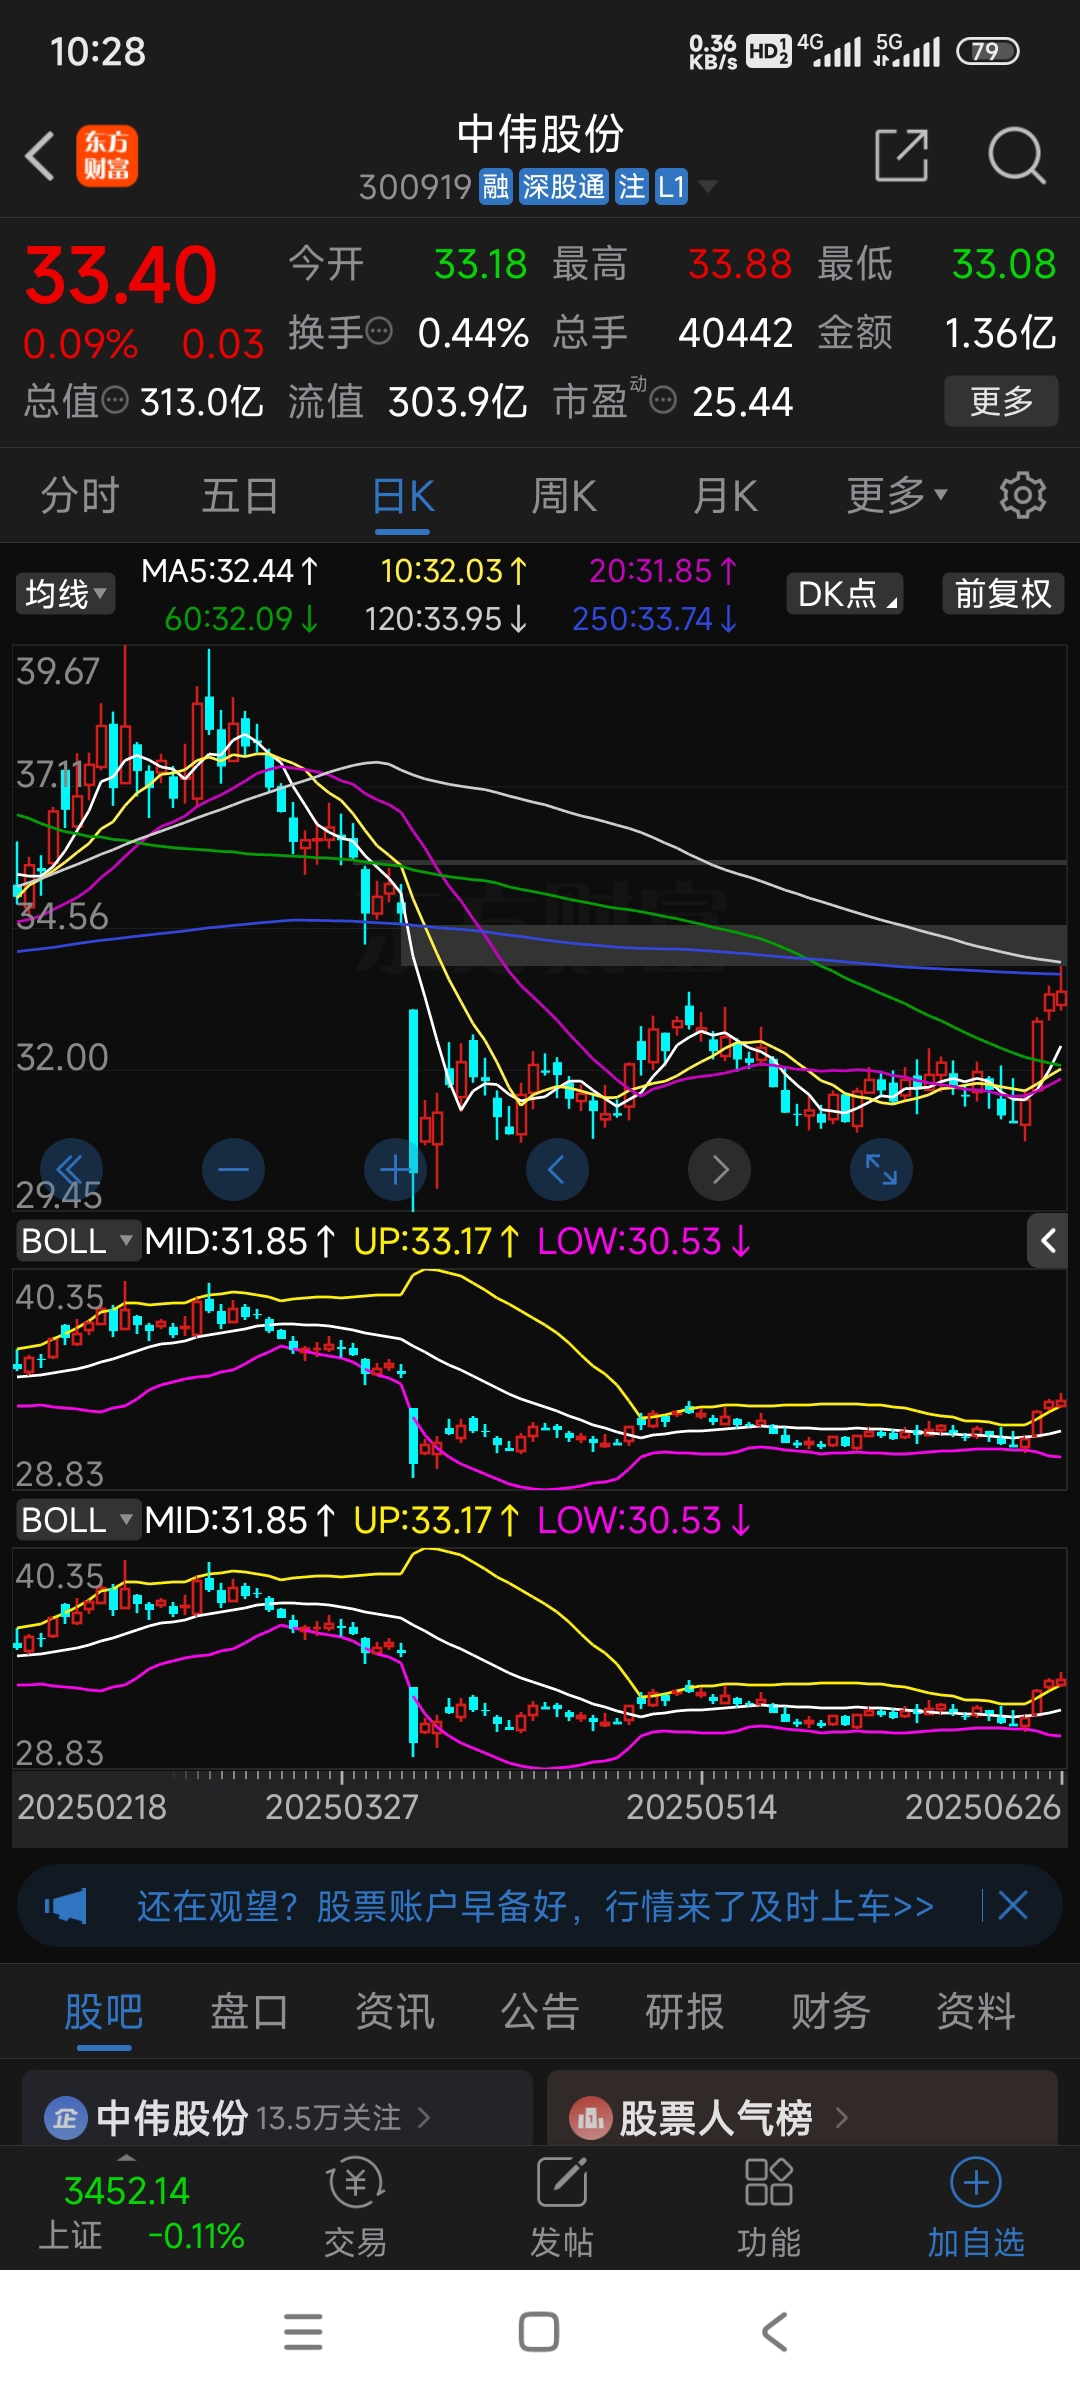Viewport: 1080px width, 2400px height.
Task: Open chart settings gear icon
Action: 1023,495
